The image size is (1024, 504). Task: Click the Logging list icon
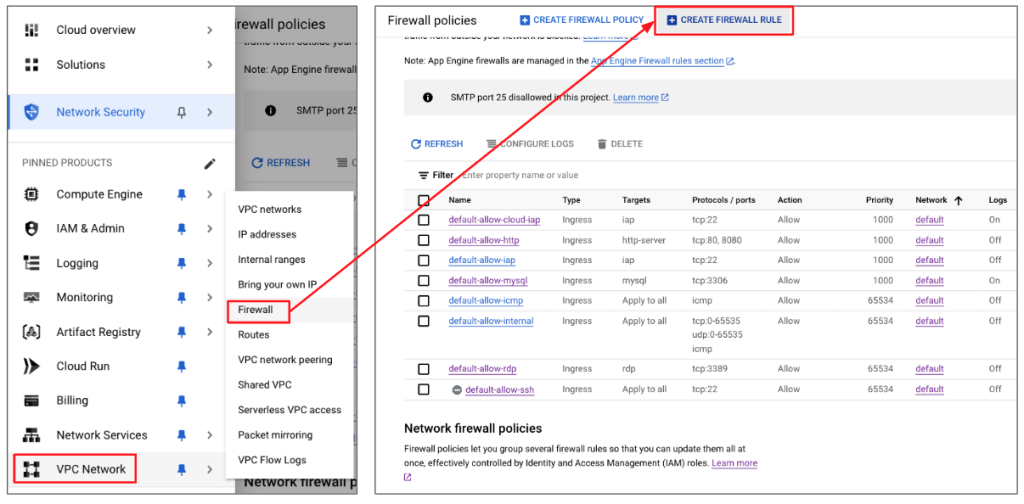click(31, 263)
